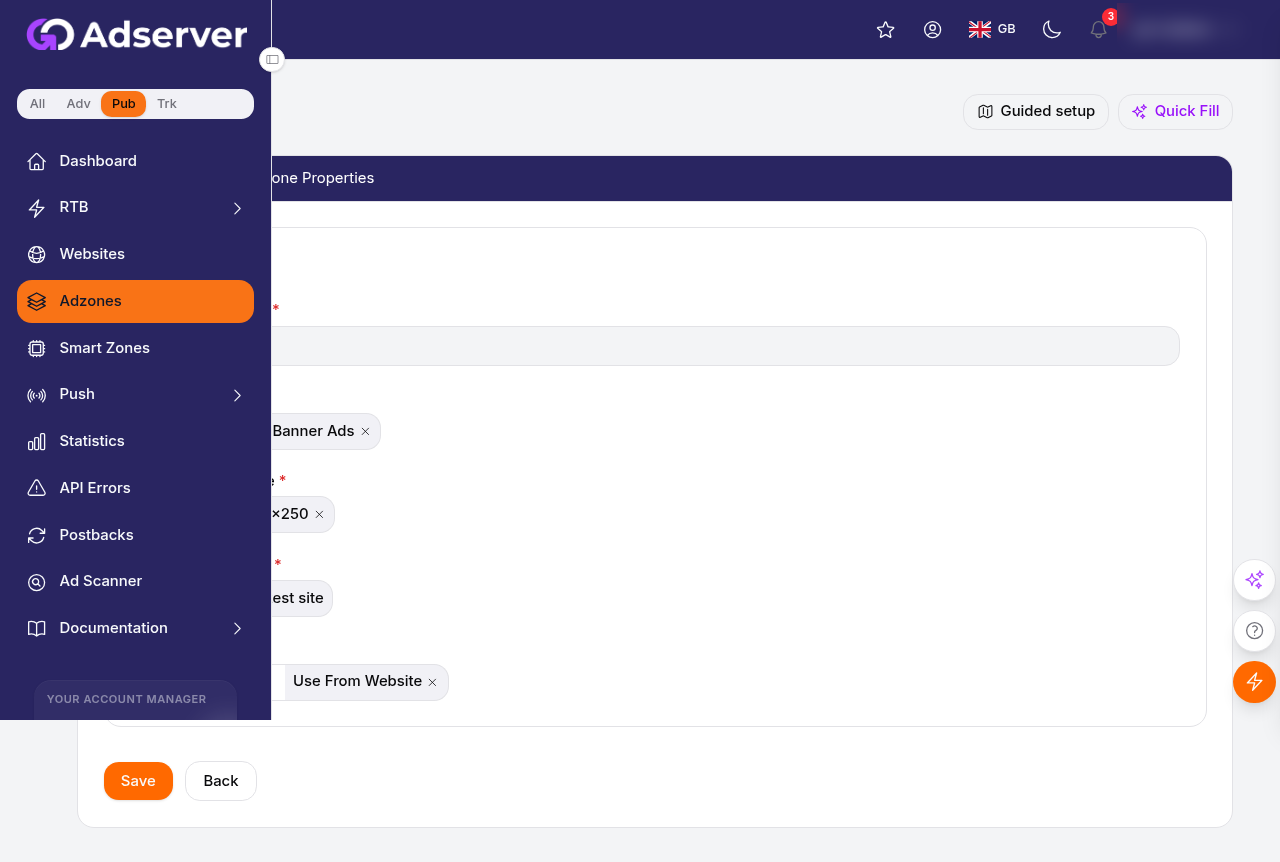The width and height of the screenshot is (1280, 862).
Task: Open notifications bell with badge 3
Action: (x=1098, y=29)
